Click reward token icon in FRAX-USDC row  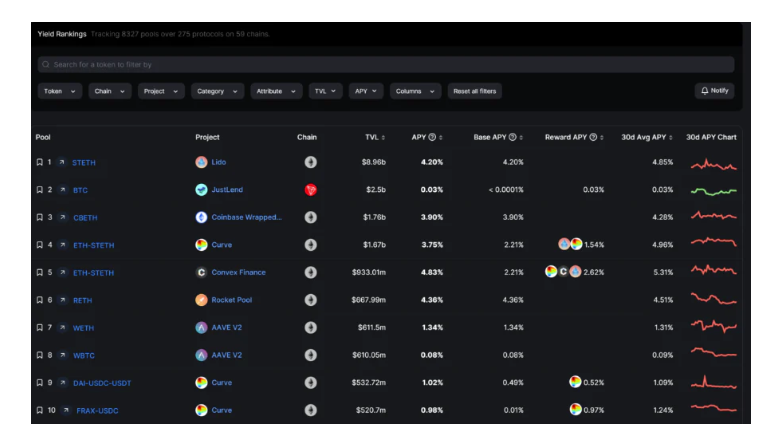(x=576, y=409)
